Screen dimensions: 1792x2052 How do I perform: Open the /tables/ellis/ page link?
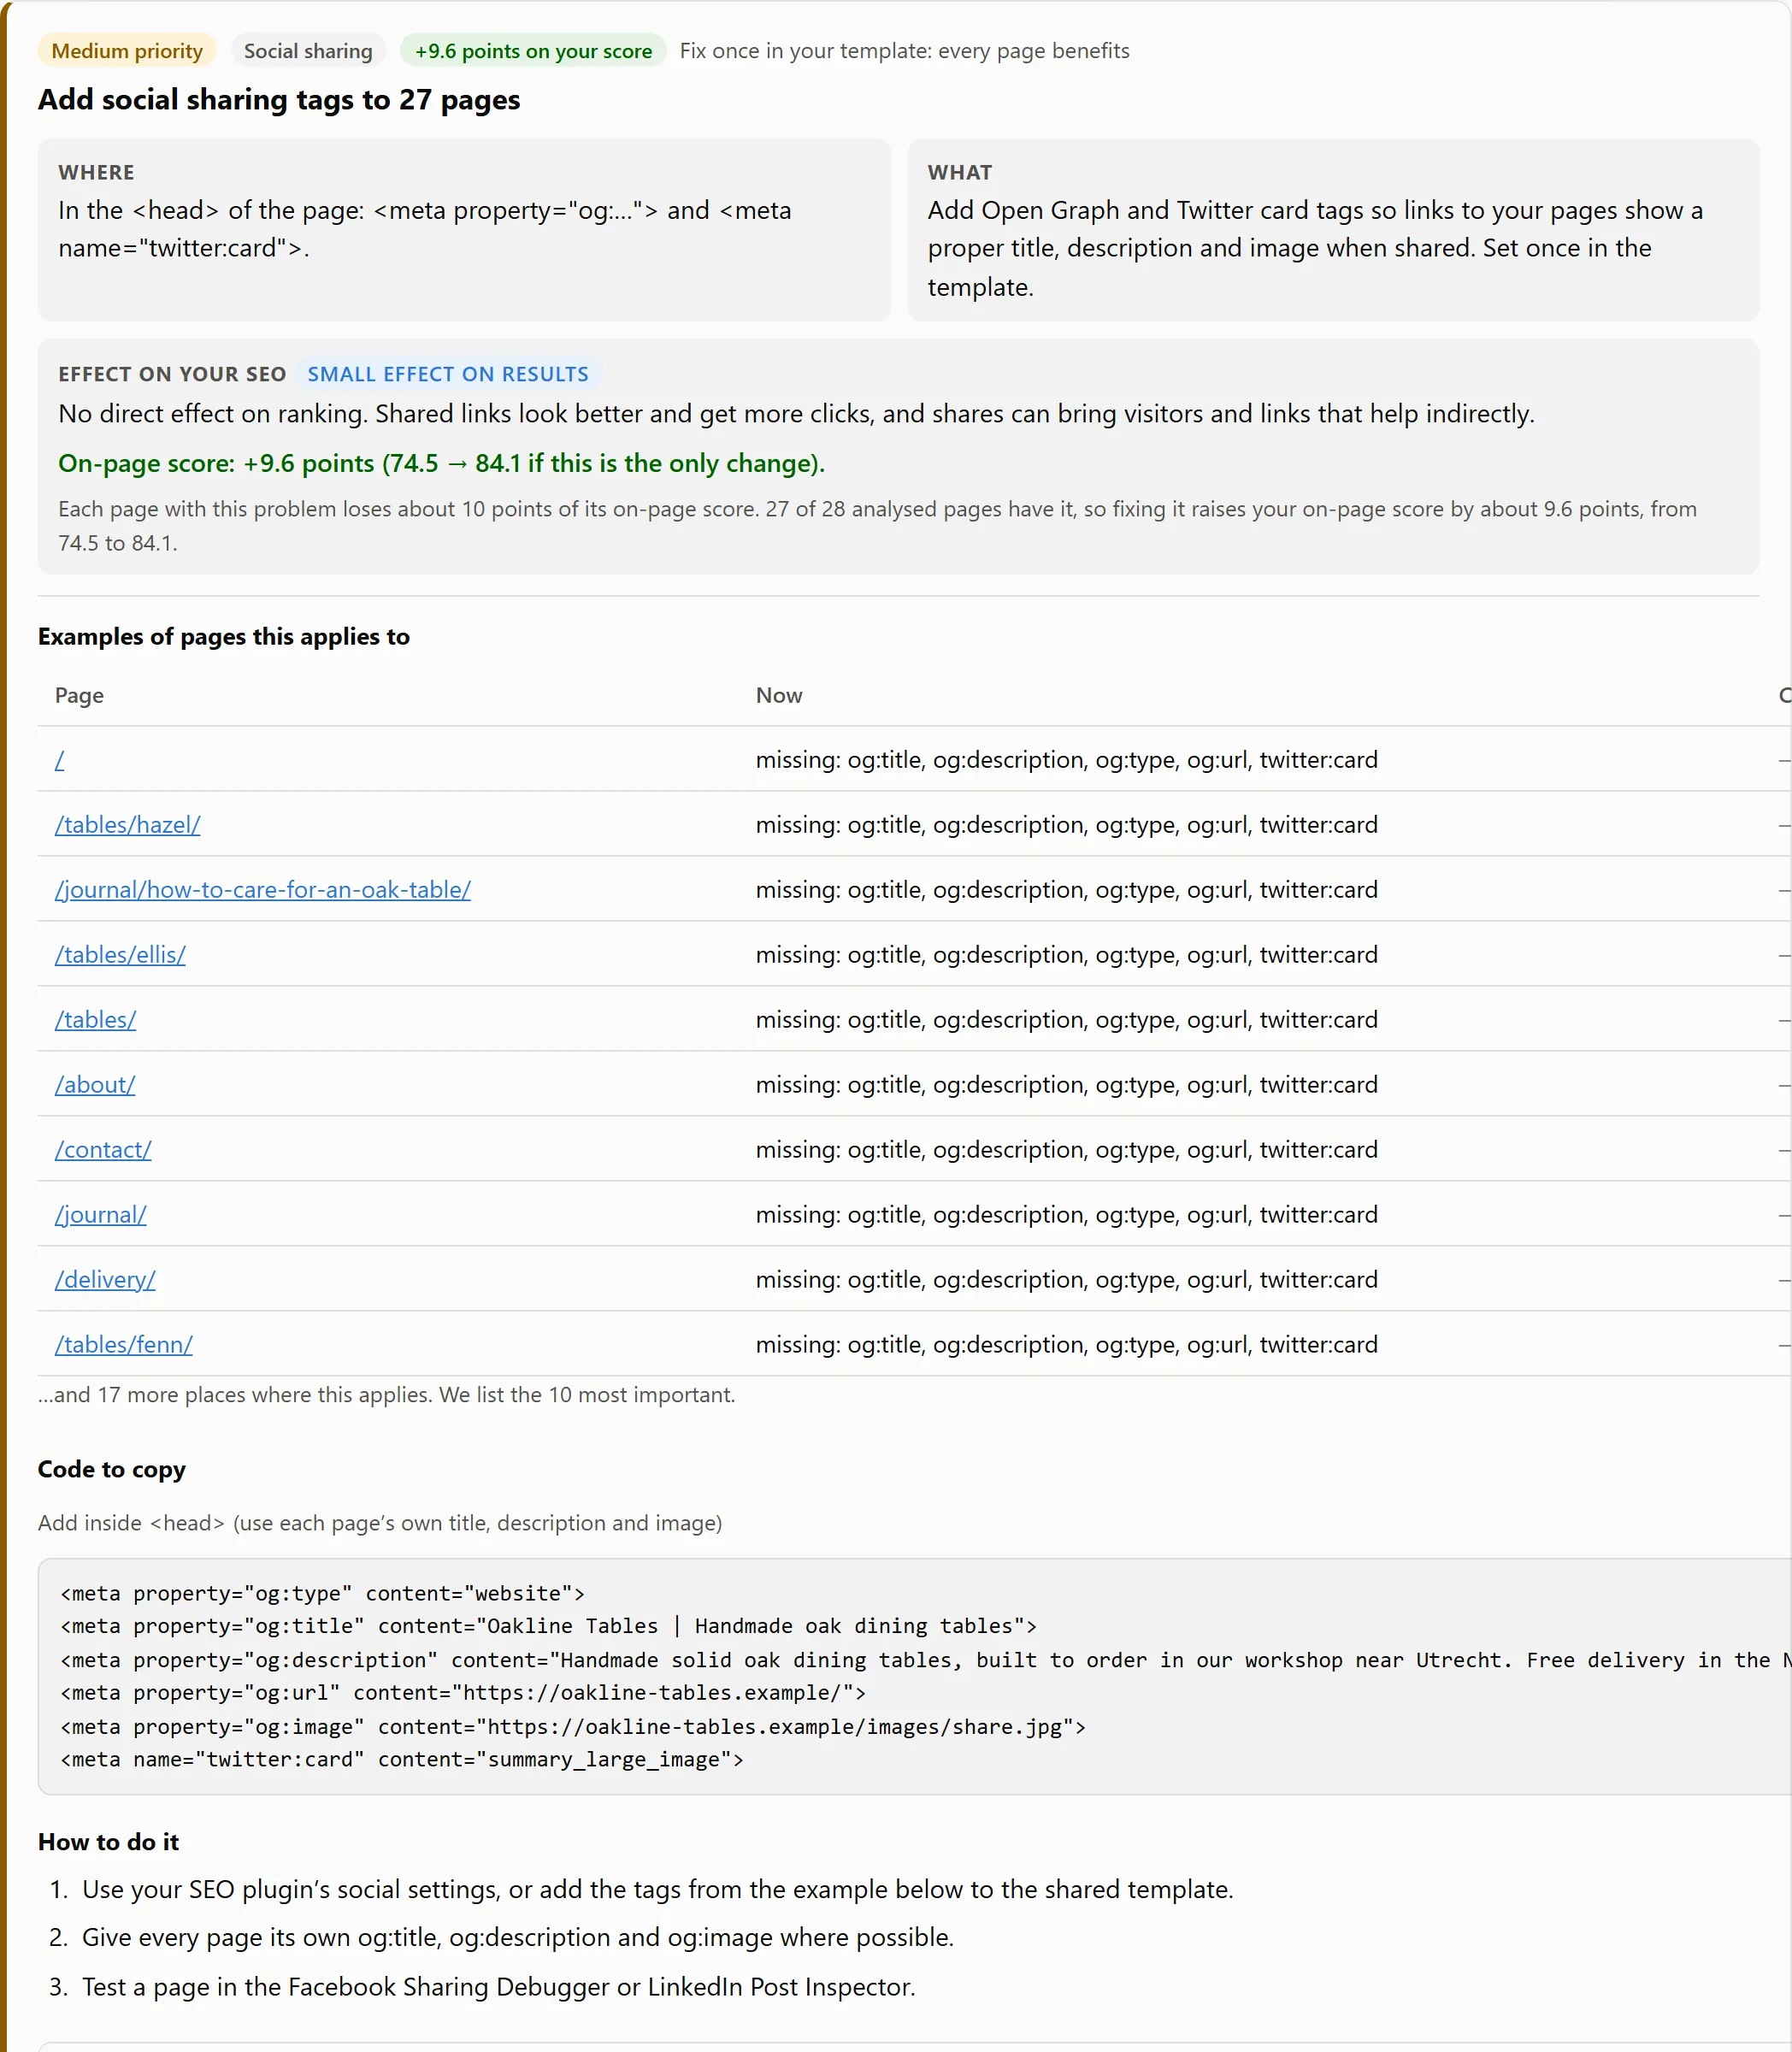(x=120, y=955)
